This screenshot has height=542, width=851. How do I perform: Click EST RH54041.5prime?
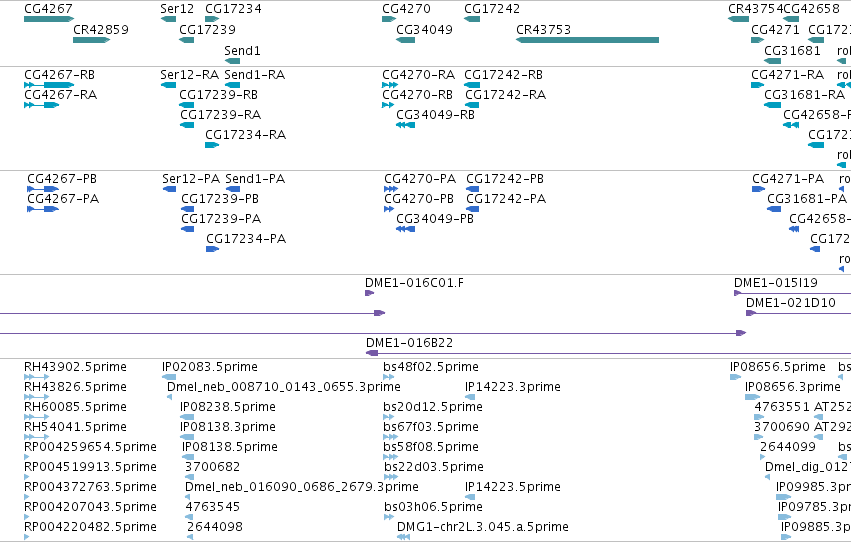pyautogui.click(x=36, y=437)
